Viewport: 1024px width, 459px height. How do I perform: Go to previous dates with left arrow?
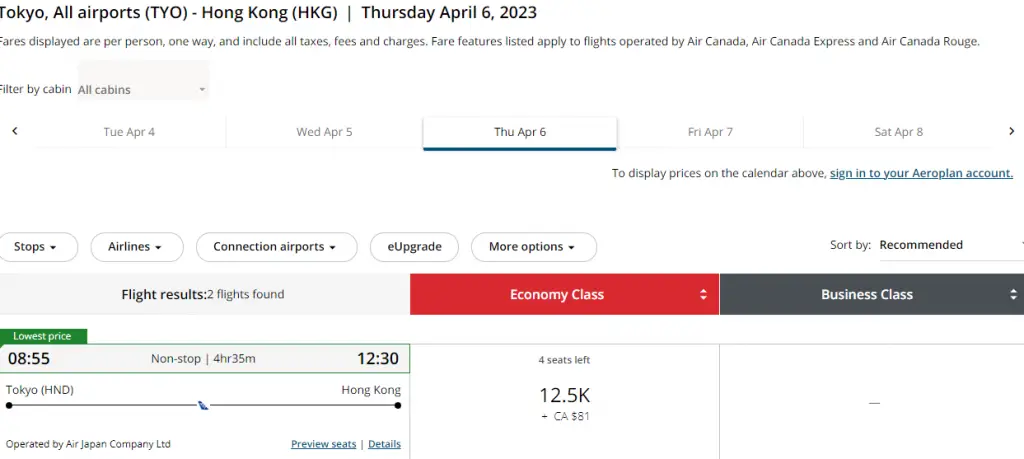pyautogui.click(x=14, y=131)
